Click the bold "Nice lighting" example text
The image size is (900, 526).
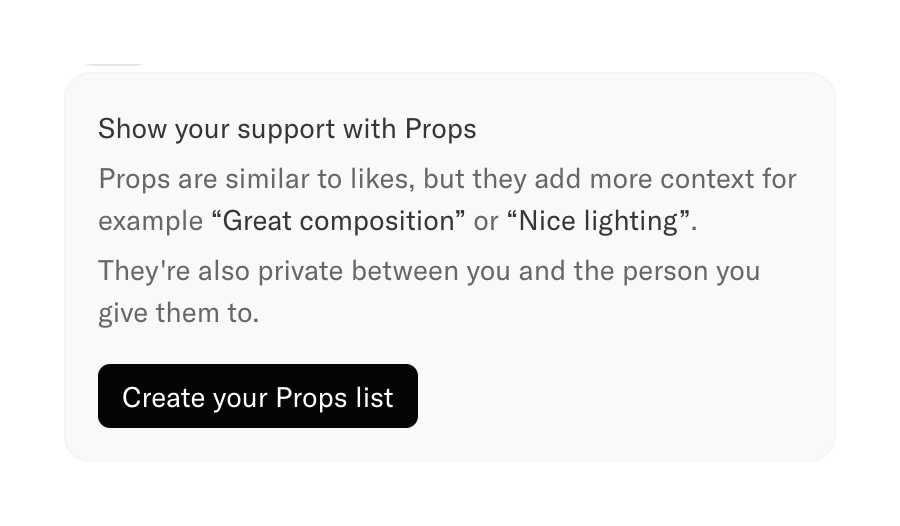[600, 221]
